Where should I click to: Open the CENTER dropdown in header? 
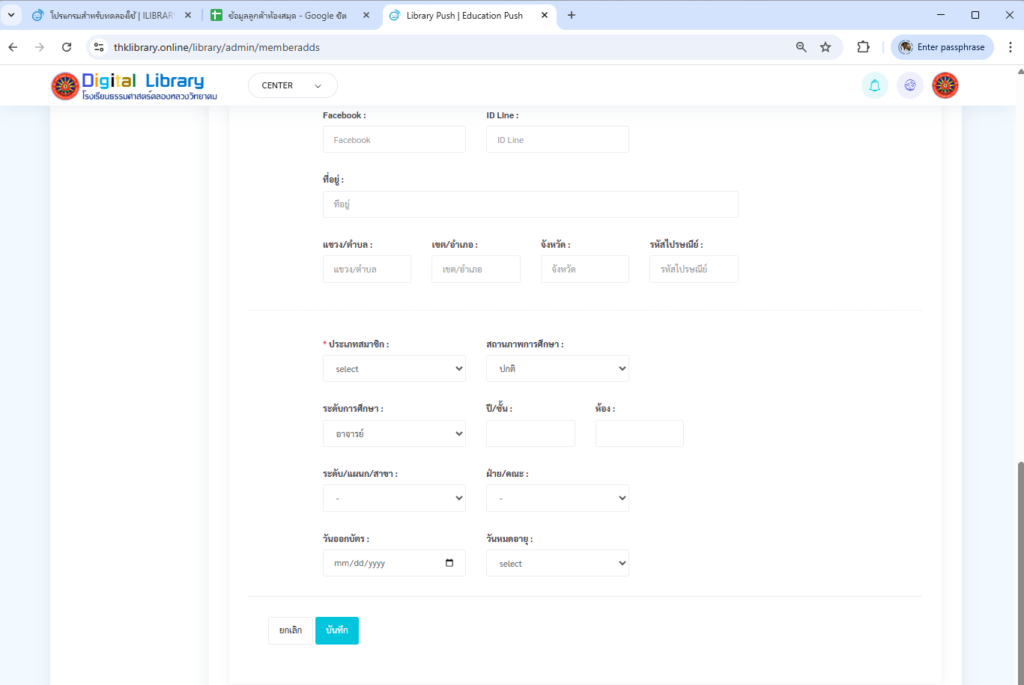tap(292, 86)
